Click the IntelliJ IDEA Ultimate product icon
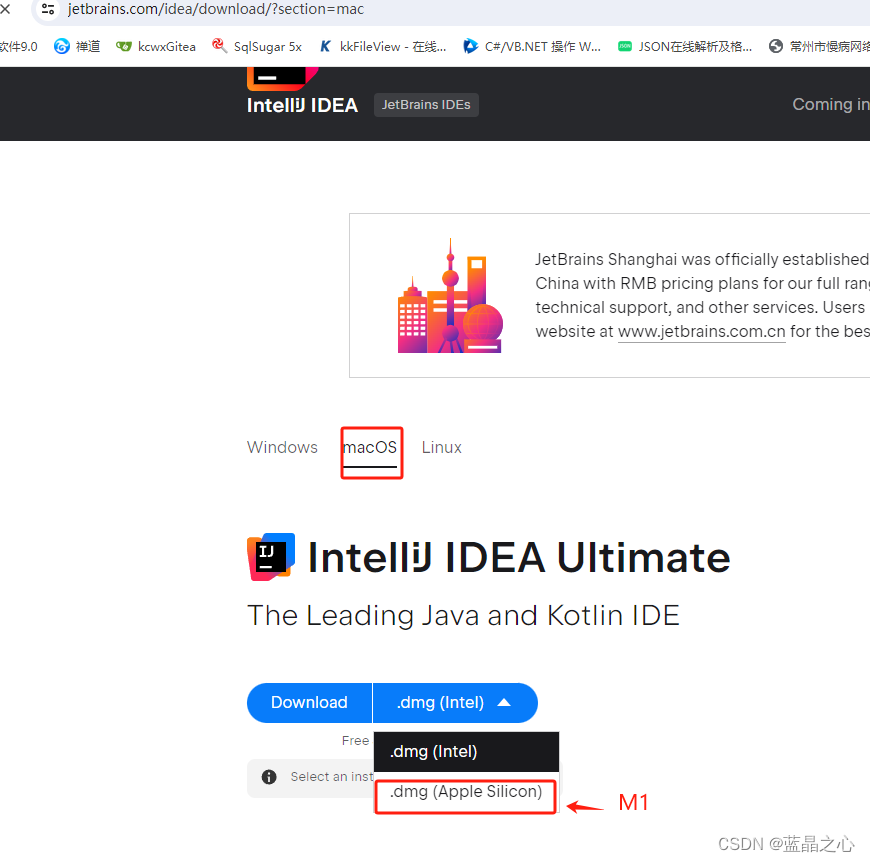Image resolution: width=870 pixels, height=862 pixels. [271, 557]
